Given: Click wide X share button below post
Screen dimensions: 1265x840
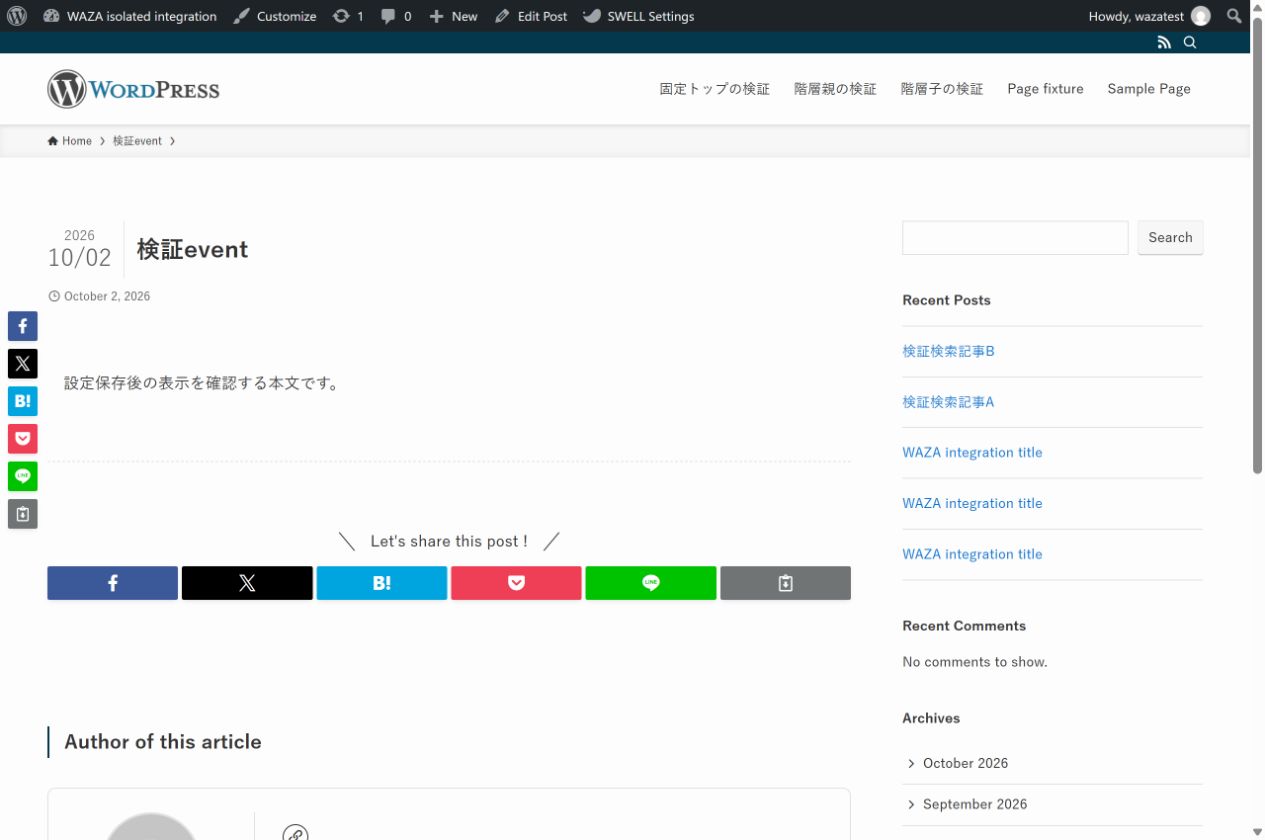Looking at the screenshot, I should (247, 583).
